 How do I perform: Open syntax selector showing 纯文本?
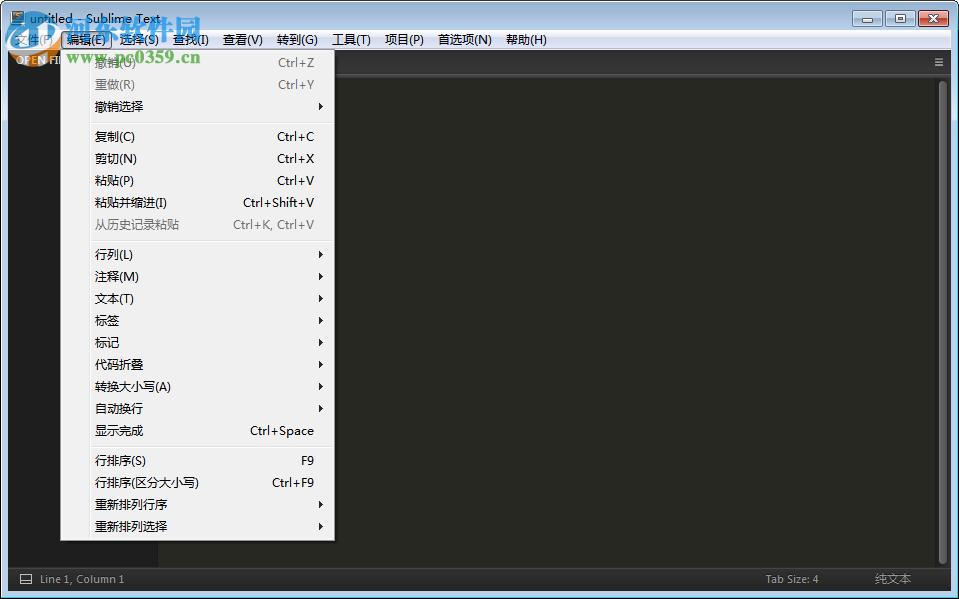(x=891, y=578)
